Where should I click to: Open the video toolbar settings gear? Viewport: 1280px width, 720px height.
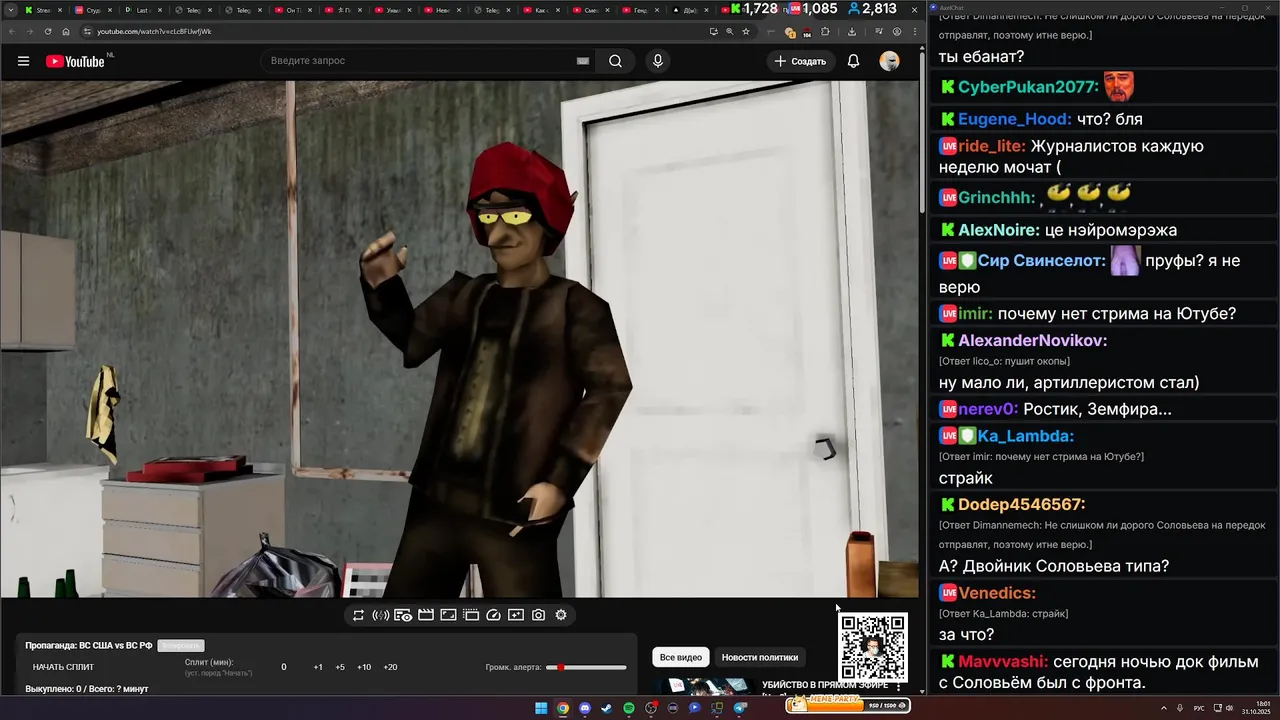click(x=561, y=615)
